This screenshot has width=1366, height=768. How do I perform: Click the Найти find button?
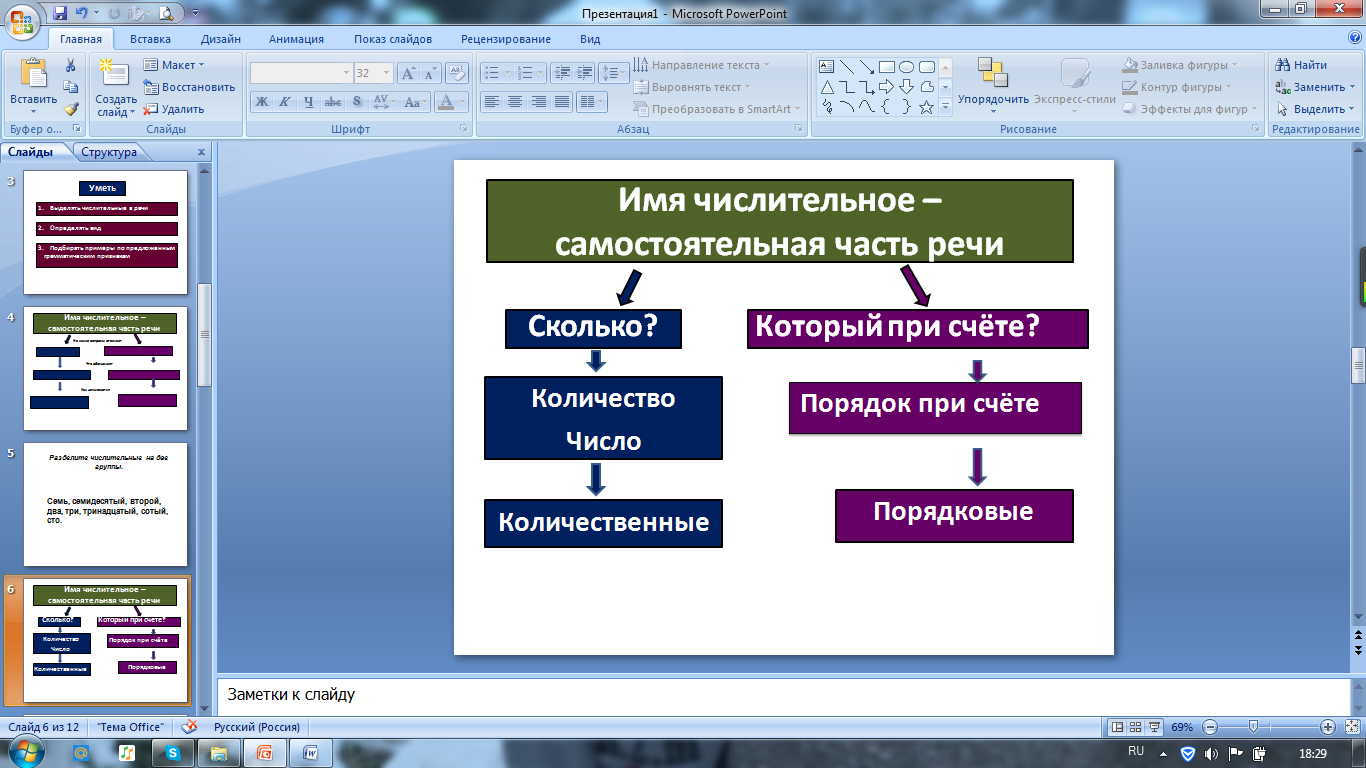click(x=1302, y=65)
